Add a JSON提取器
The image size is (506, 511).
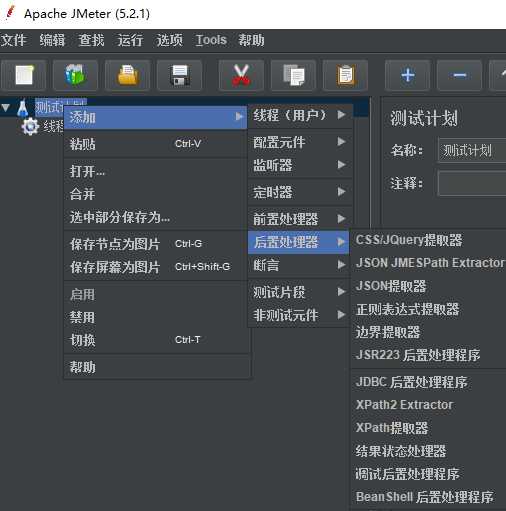pos(429,286)
